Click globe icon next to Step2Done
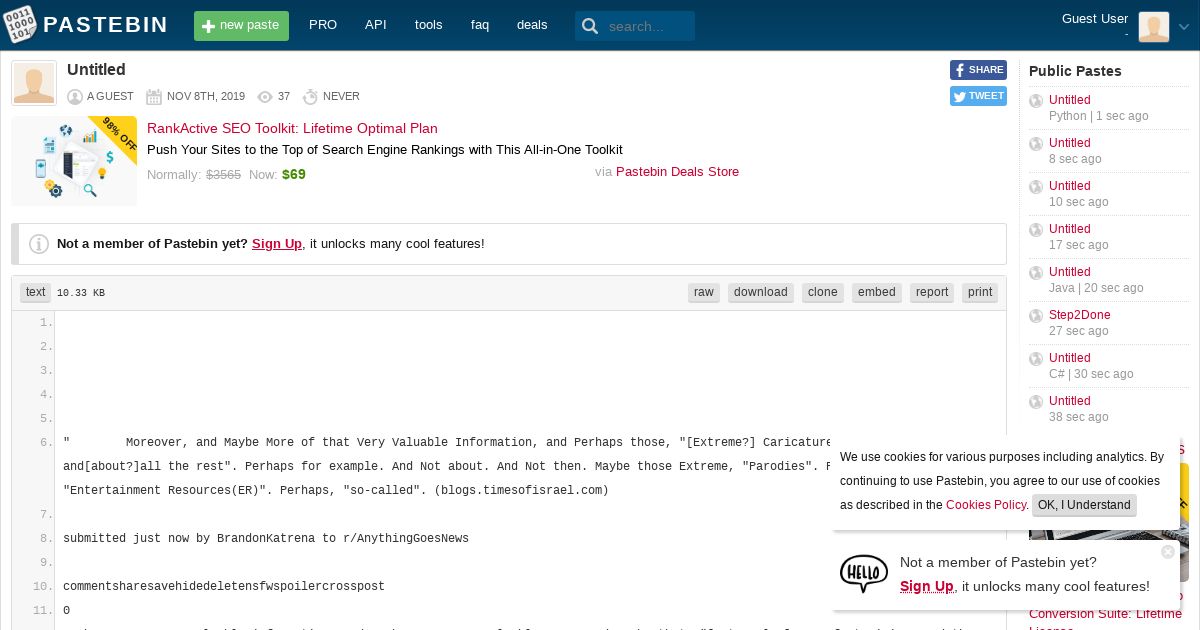 click(x=1036, y=316)
